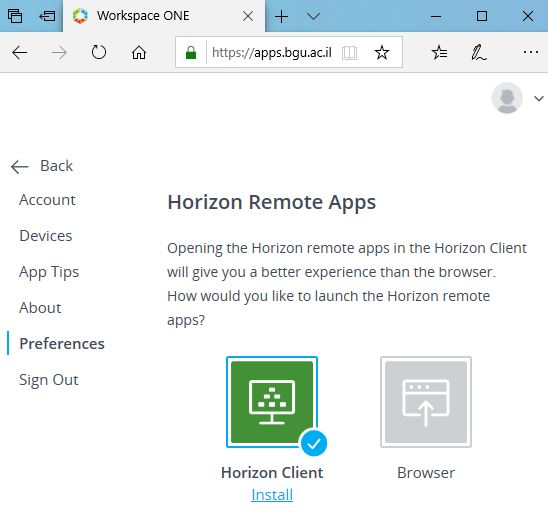
Task: Click the Horizon Client label
Action: tap(272, 473)
